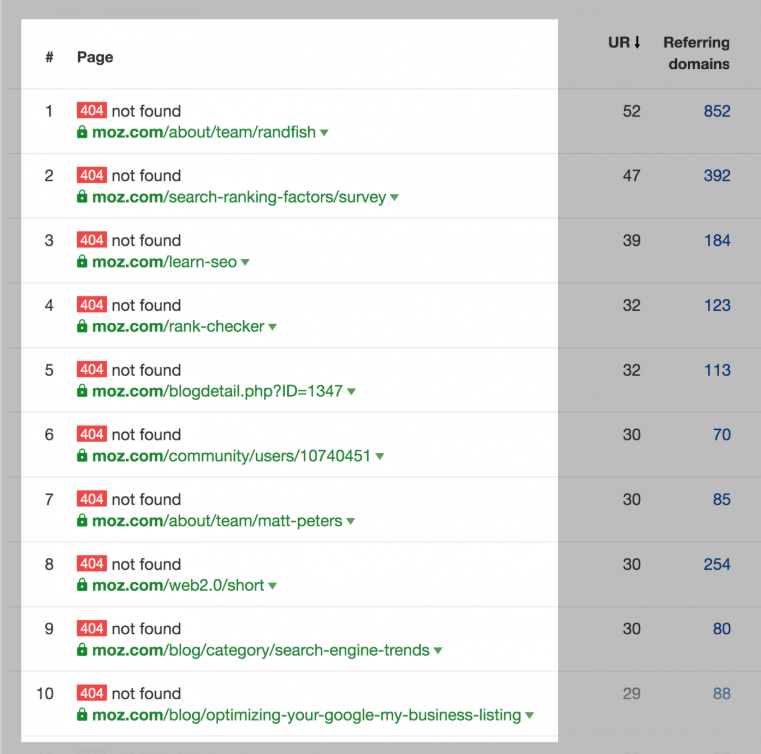Expand dropdown arrow next to moz.com/about/team/randfish

[x=324, y=133]
